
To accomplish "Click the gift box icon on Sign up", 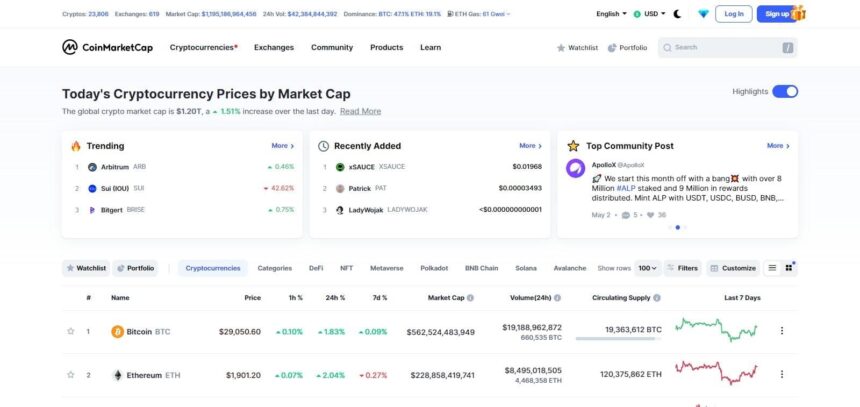I will 799,13.
